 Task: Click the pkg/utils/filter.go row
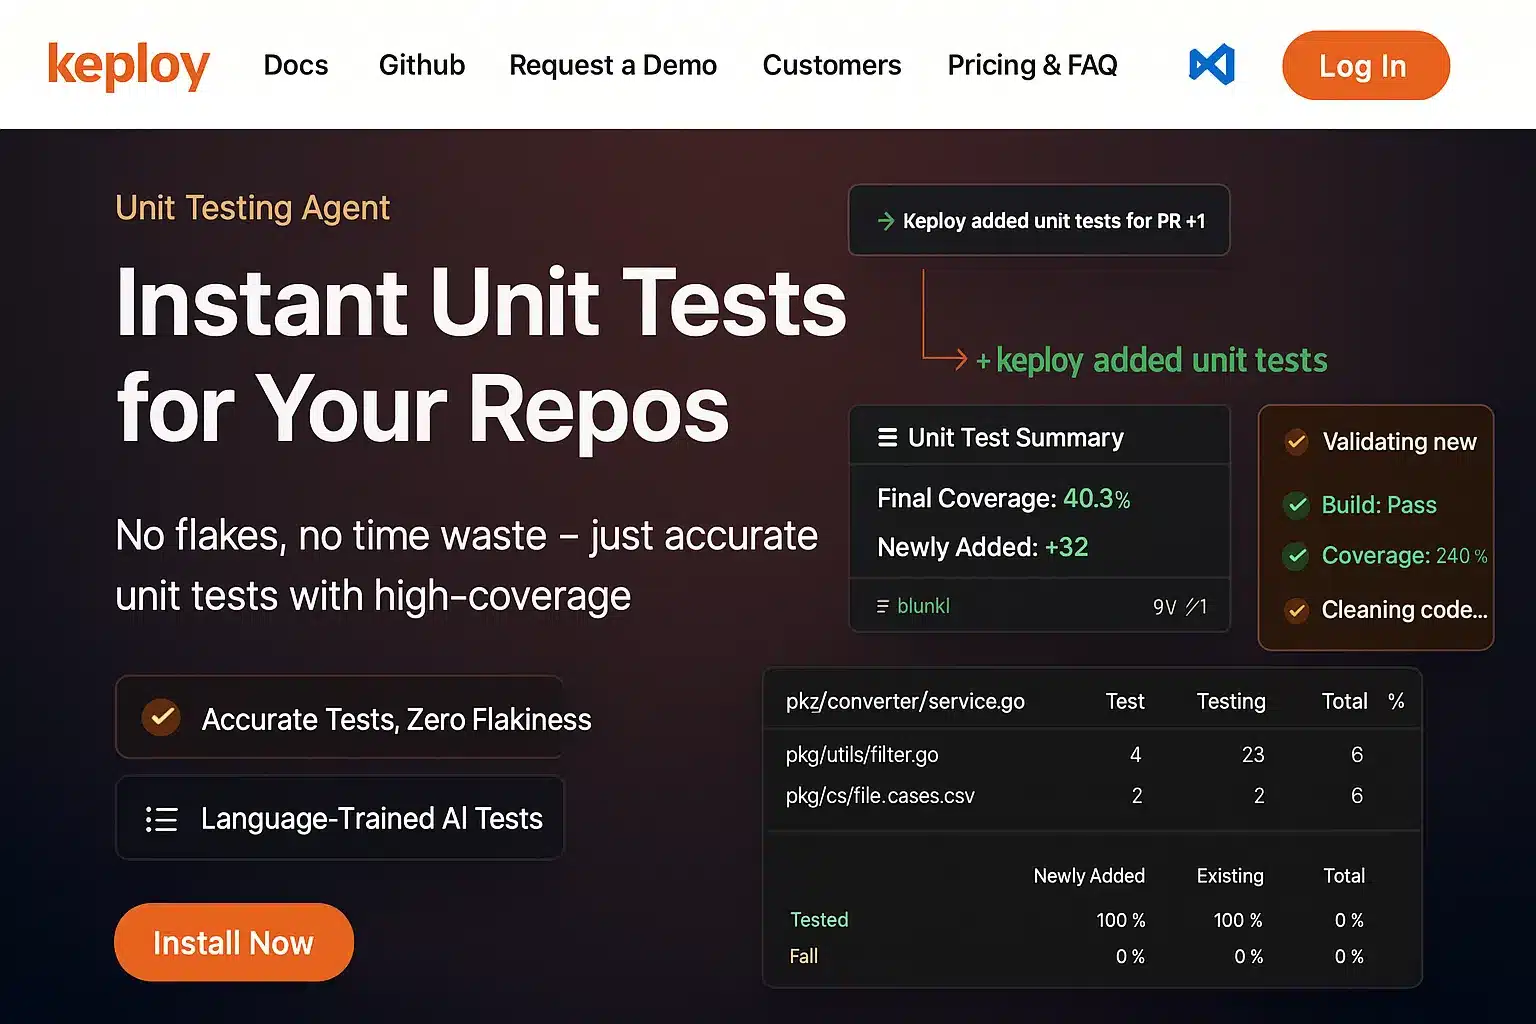coord(1092,755)
